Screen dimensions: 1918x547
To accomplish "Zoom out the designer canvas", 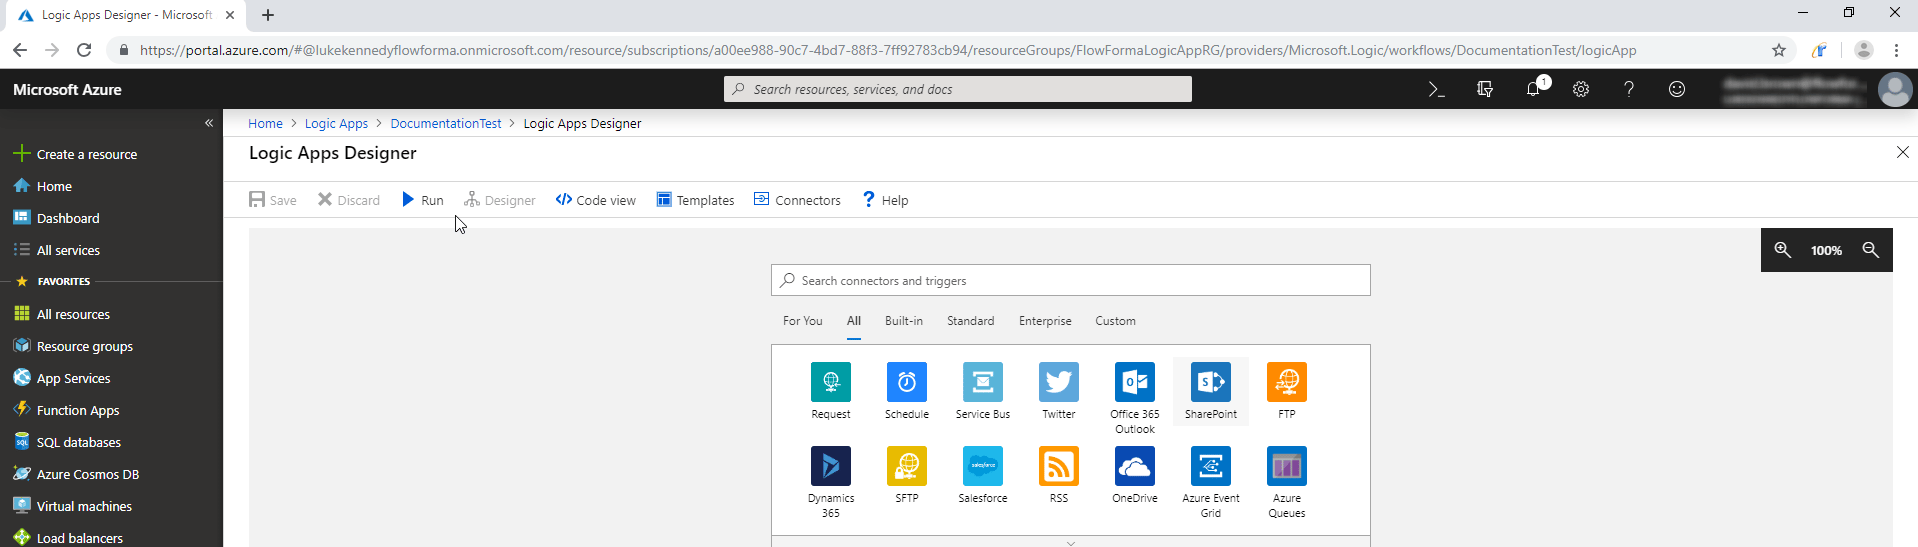I will coord(1870,250).
